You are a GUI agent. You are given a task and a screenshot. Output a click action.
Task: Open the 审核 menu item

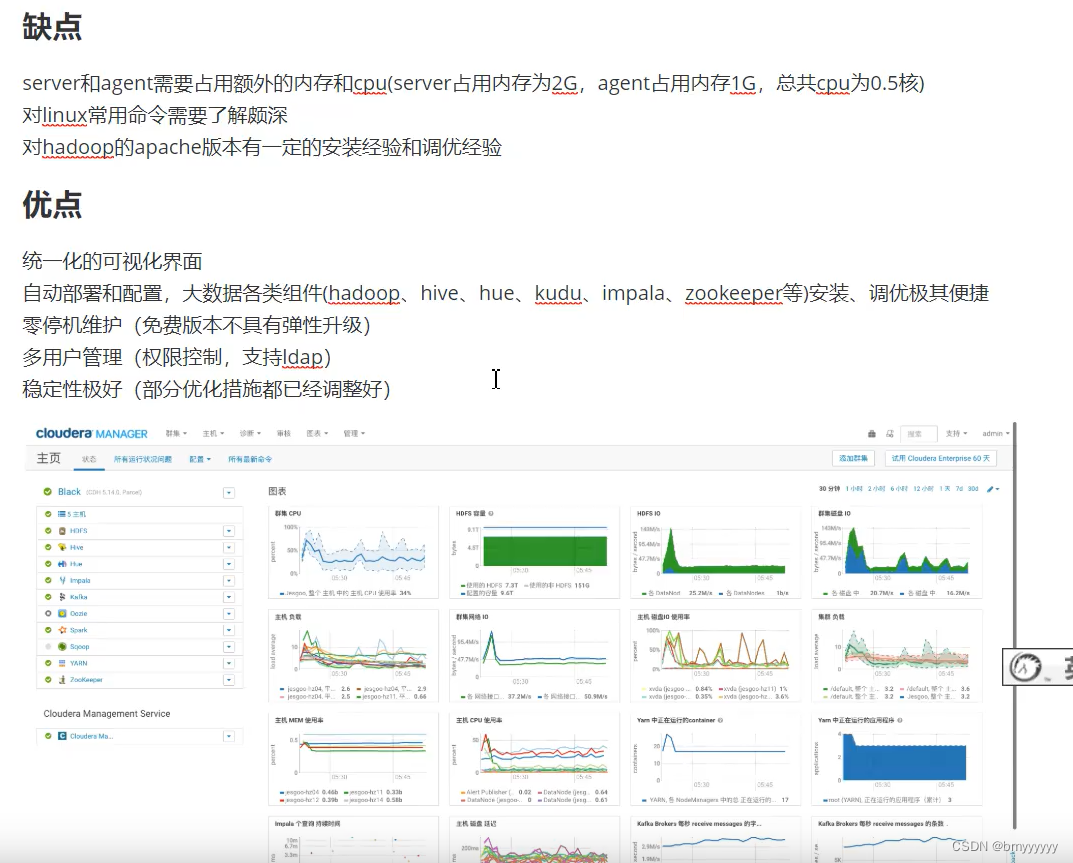tap(283, 434)
